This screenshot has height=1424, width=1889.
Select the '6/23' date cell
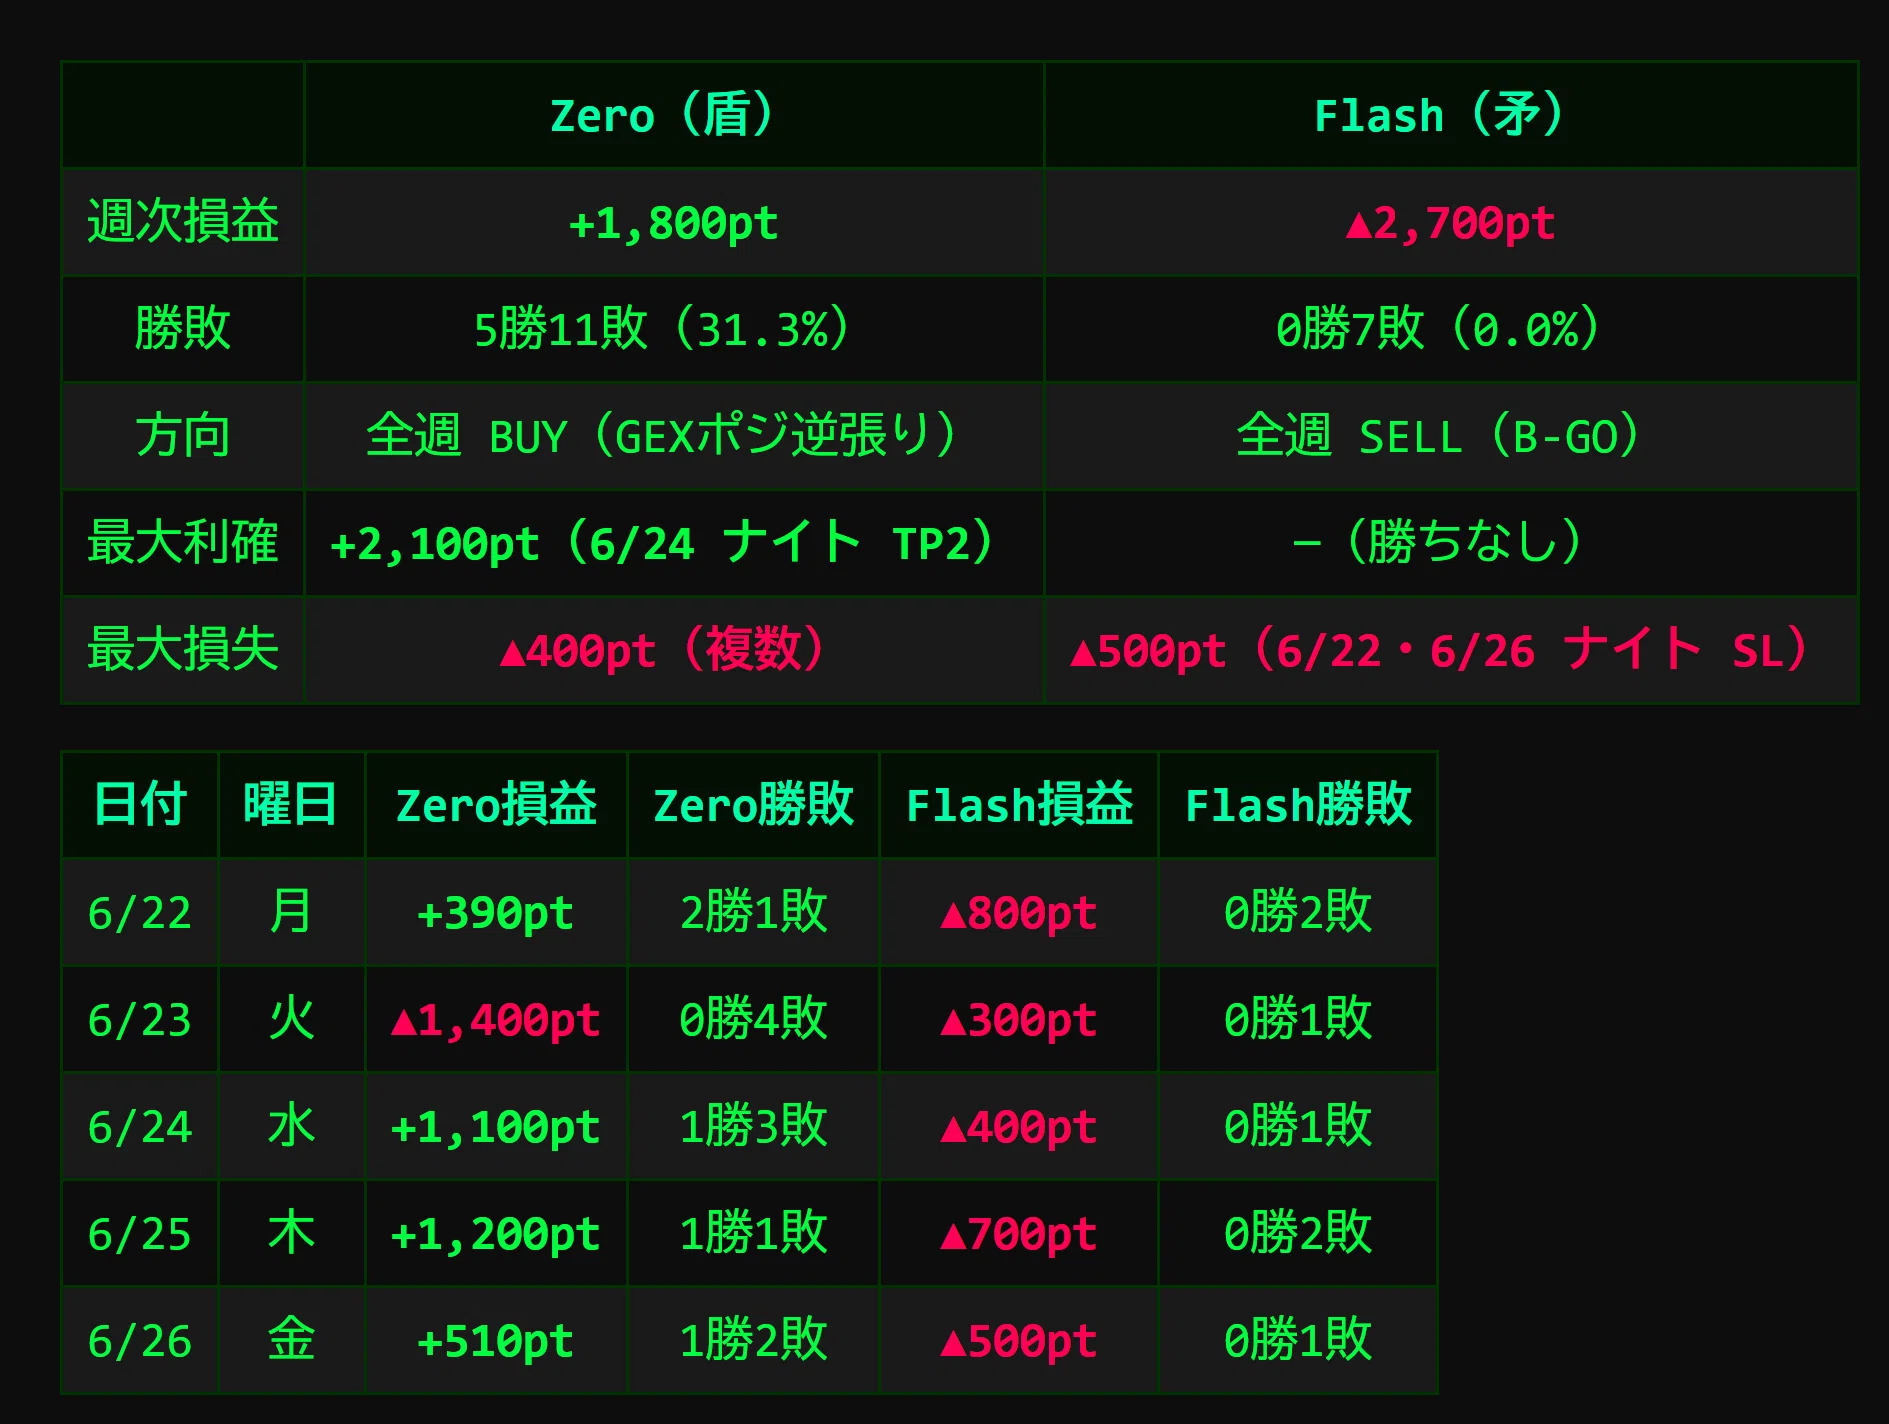pos(140,1019)
